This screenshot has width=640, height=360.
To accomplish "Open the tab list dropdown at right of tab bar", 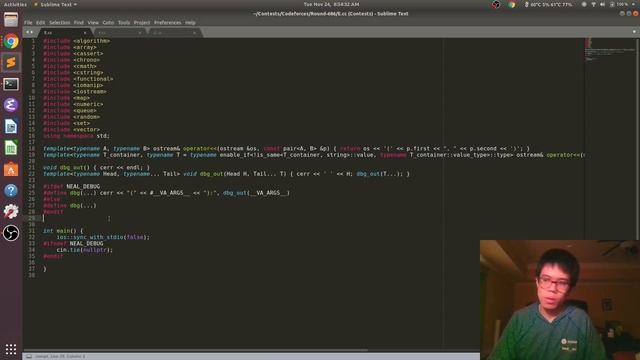I will coord(634,32).
